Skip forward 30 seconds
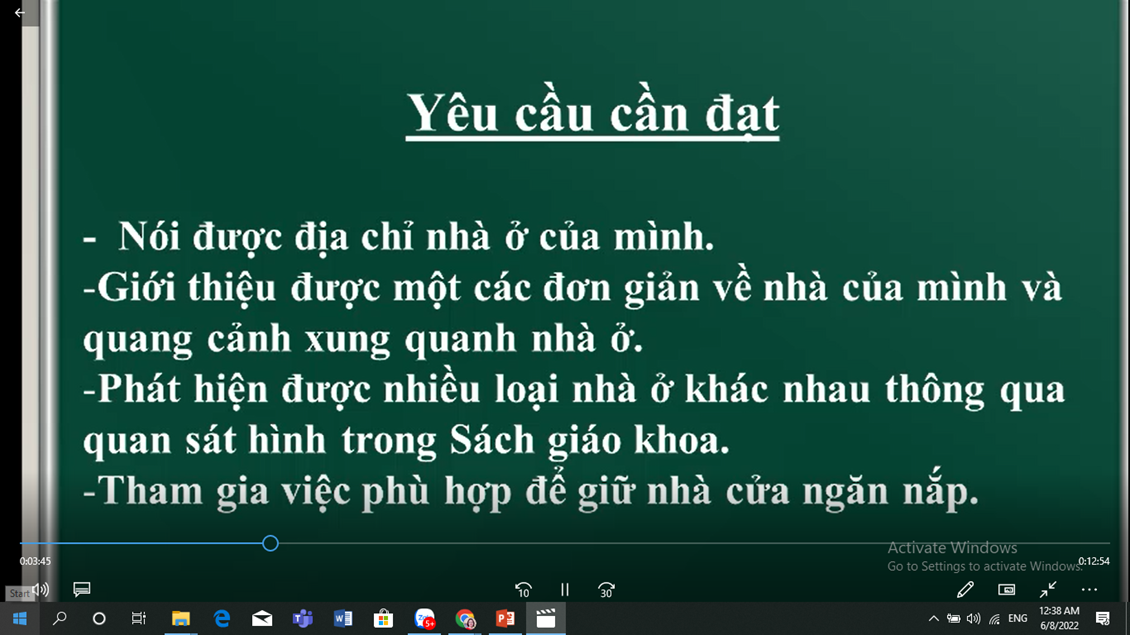Screen dimensions: 1130x635 coord(606,590)
